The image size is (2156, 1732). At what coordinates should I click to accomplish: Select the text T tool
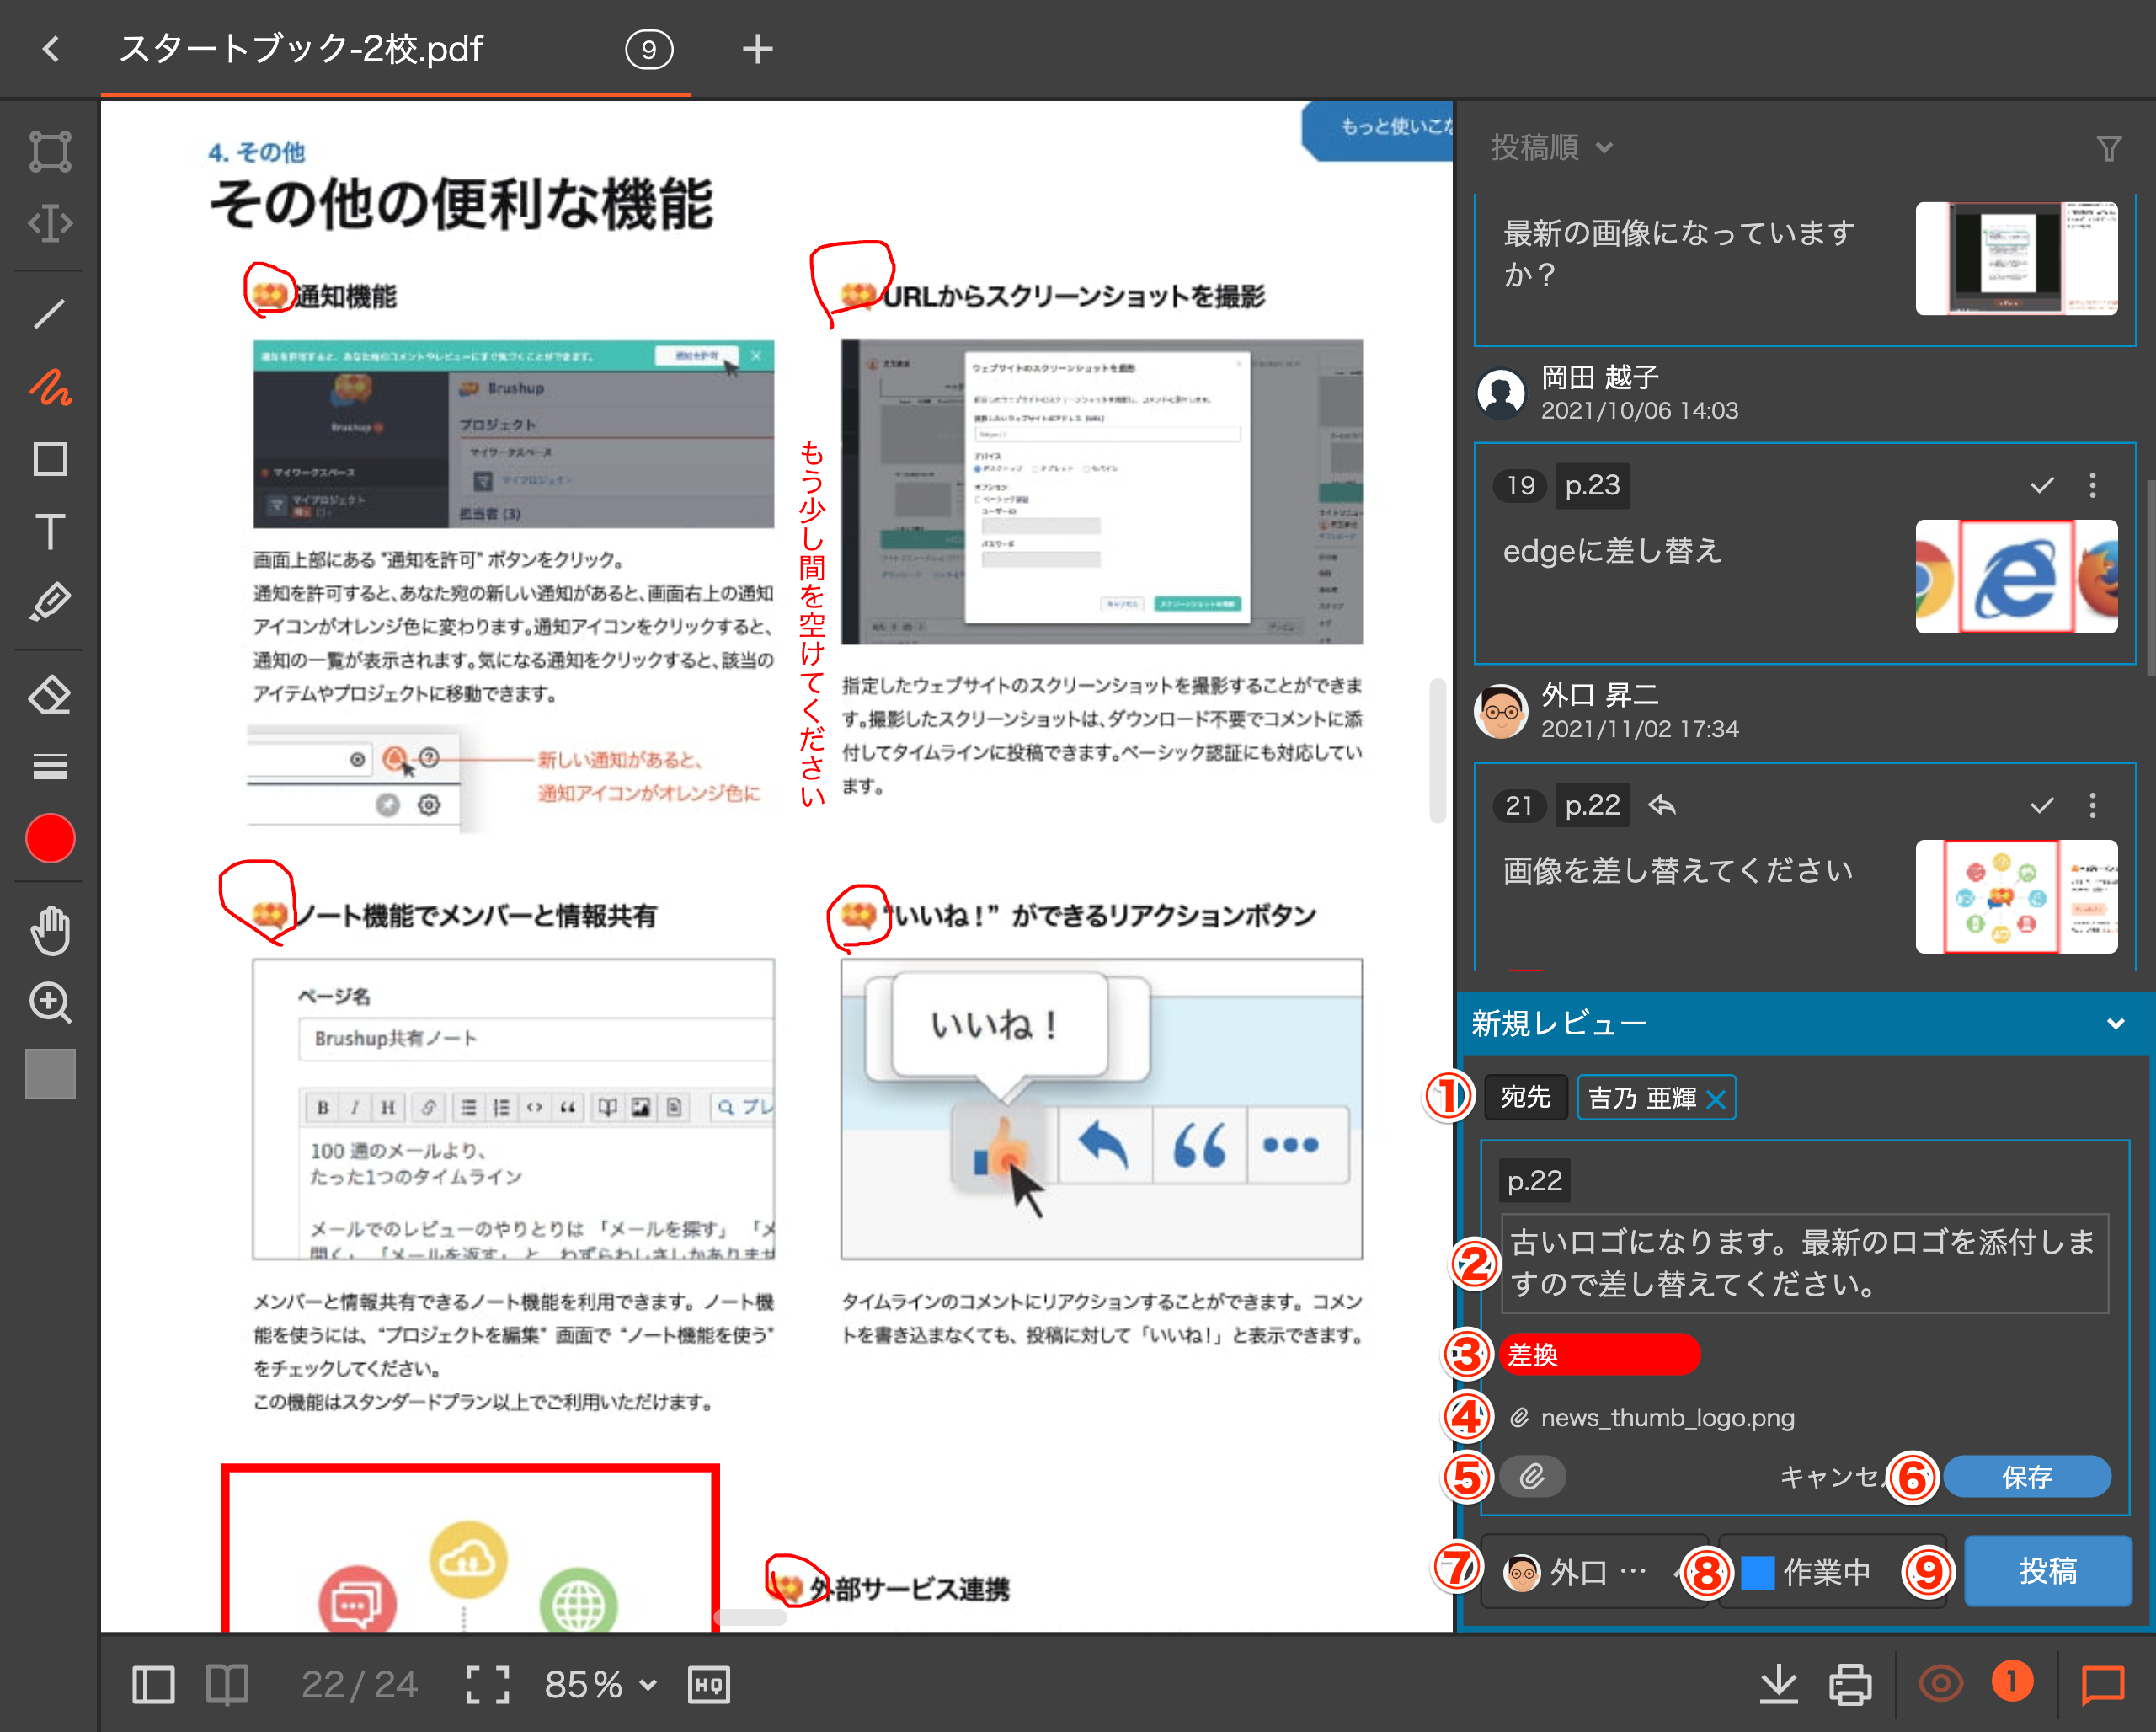click(x=50, y=531)
